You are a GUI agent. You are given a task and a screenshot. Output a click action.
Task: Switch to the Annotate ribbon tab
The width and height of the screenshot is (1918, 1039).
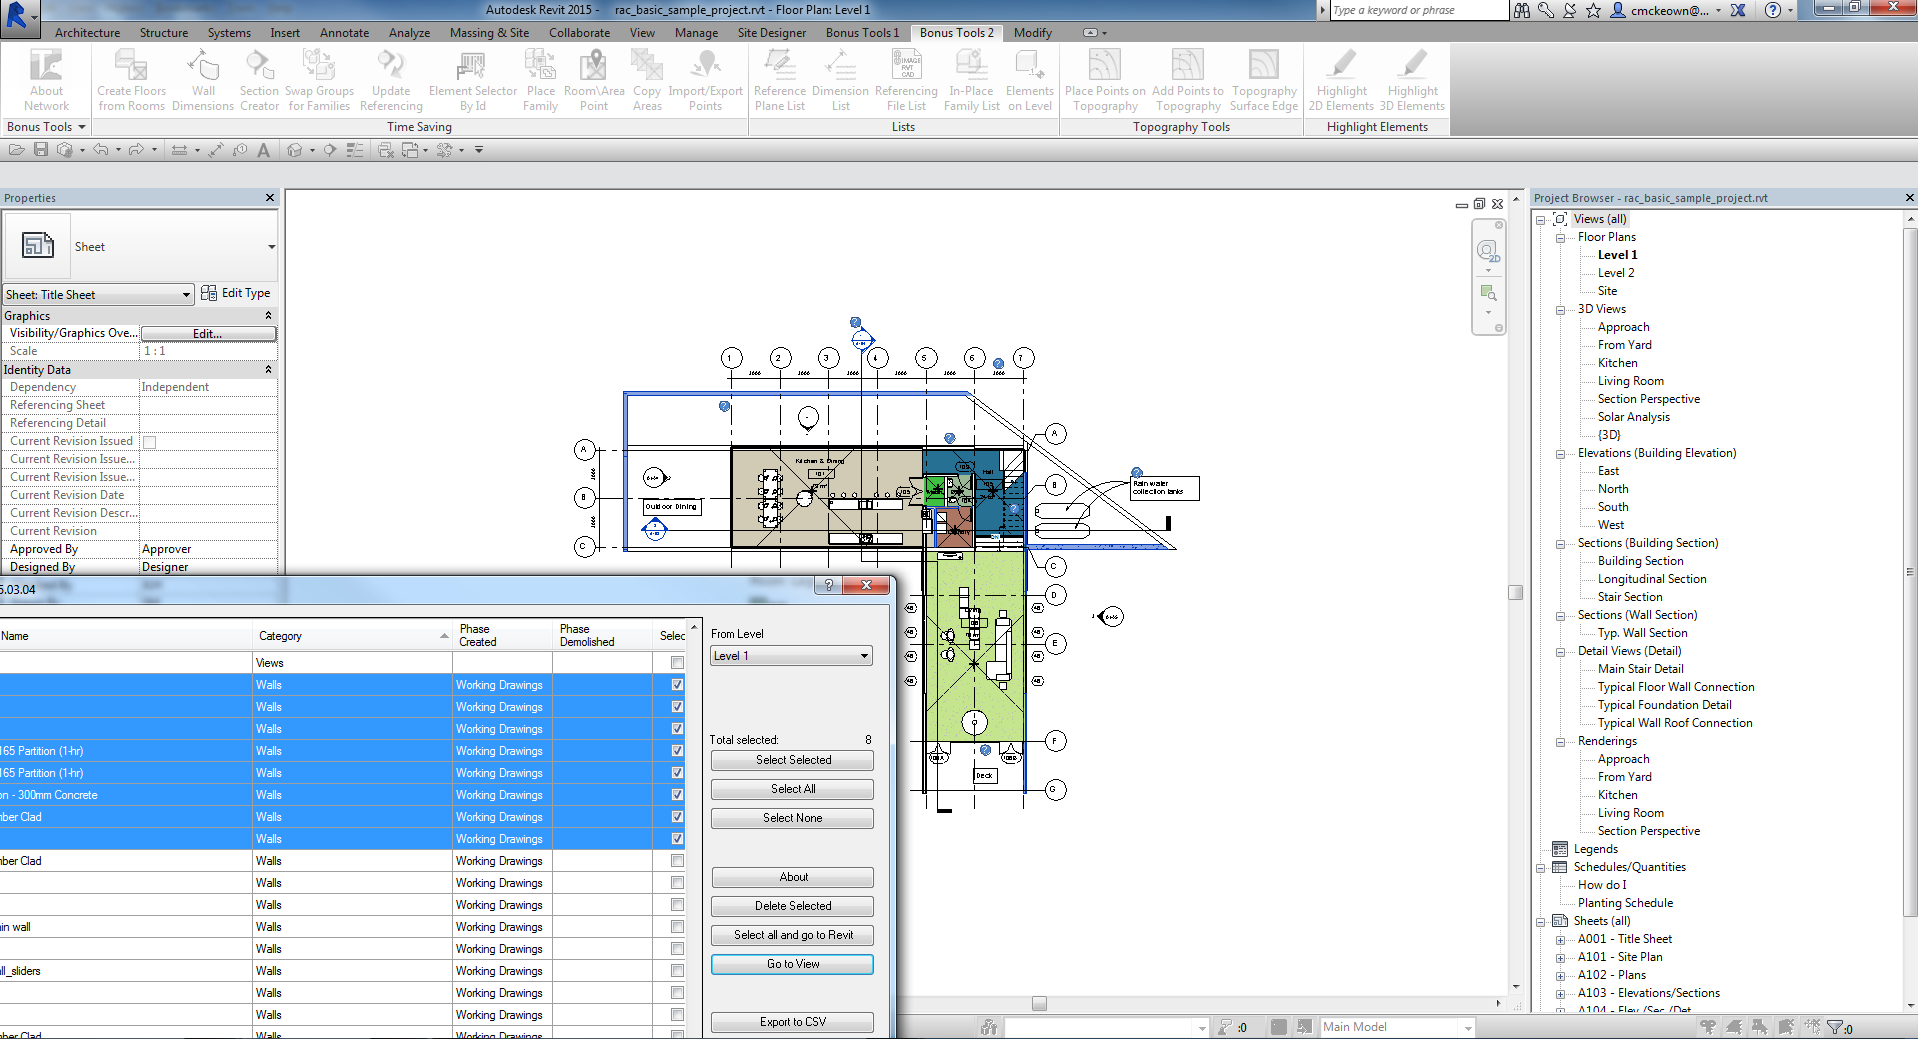click(344, 33)
